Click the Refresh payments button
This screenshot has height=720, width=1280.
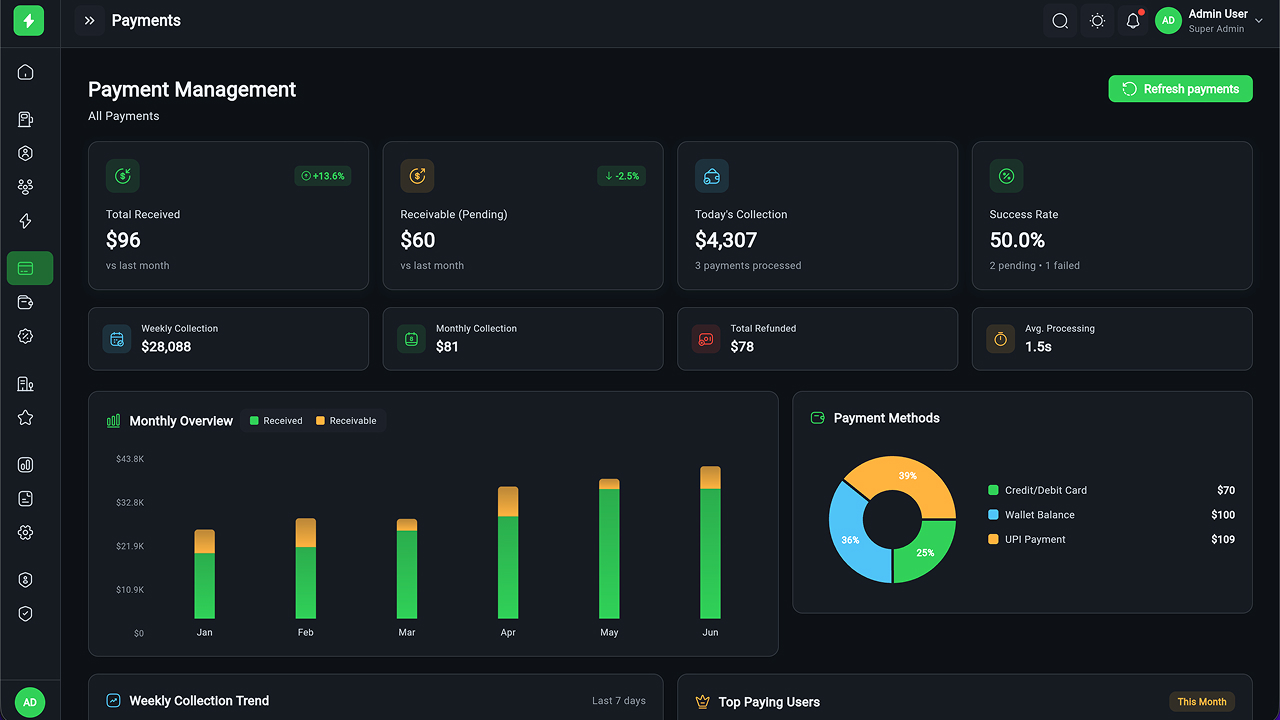click(1180, 89)
